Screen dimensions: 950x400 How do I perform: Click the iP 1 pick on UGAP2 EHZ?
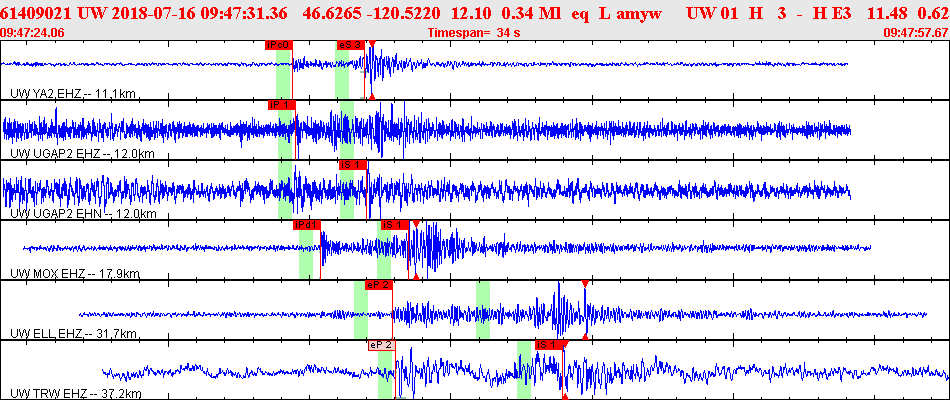click(282, 105)
